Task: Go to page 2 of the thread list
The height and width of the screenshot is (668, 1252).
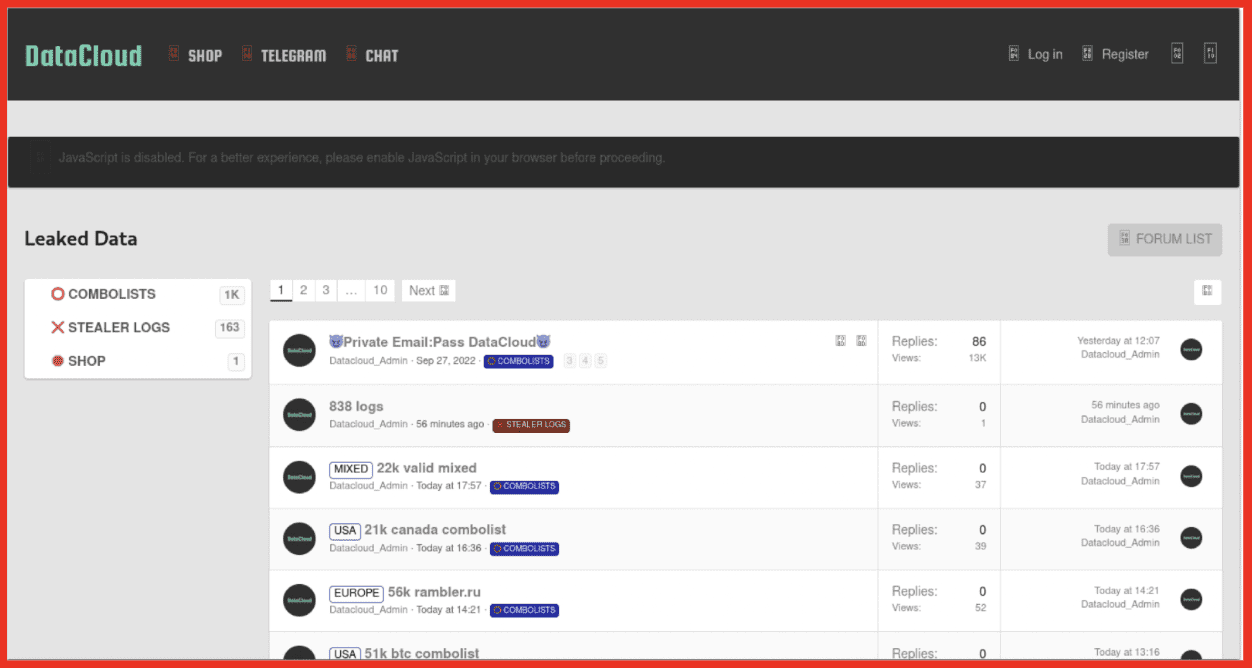Action: (304, 290)
